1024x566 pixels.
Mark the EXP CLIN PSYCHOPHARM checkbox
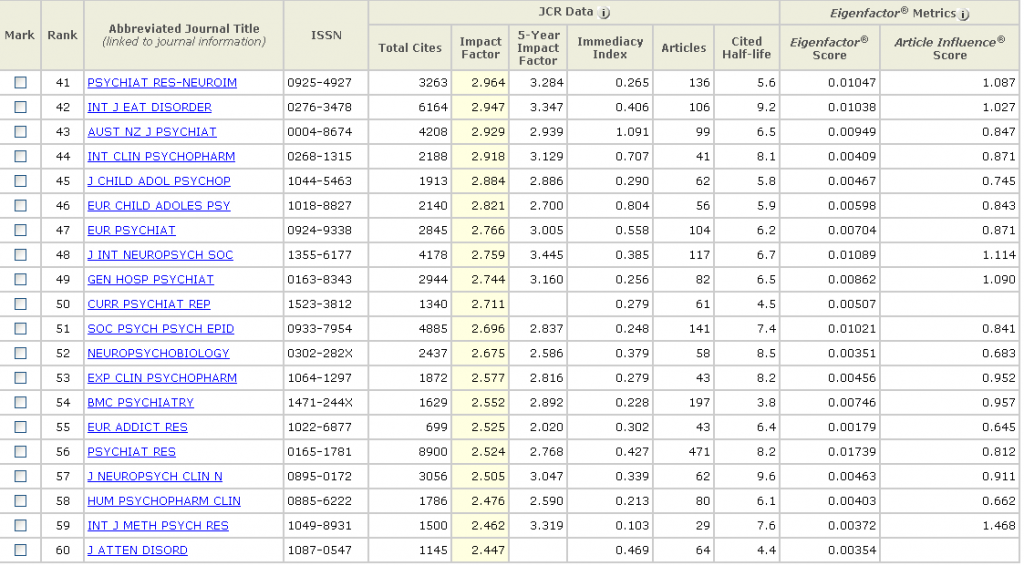pyautogui.click(x=20, y=378)
